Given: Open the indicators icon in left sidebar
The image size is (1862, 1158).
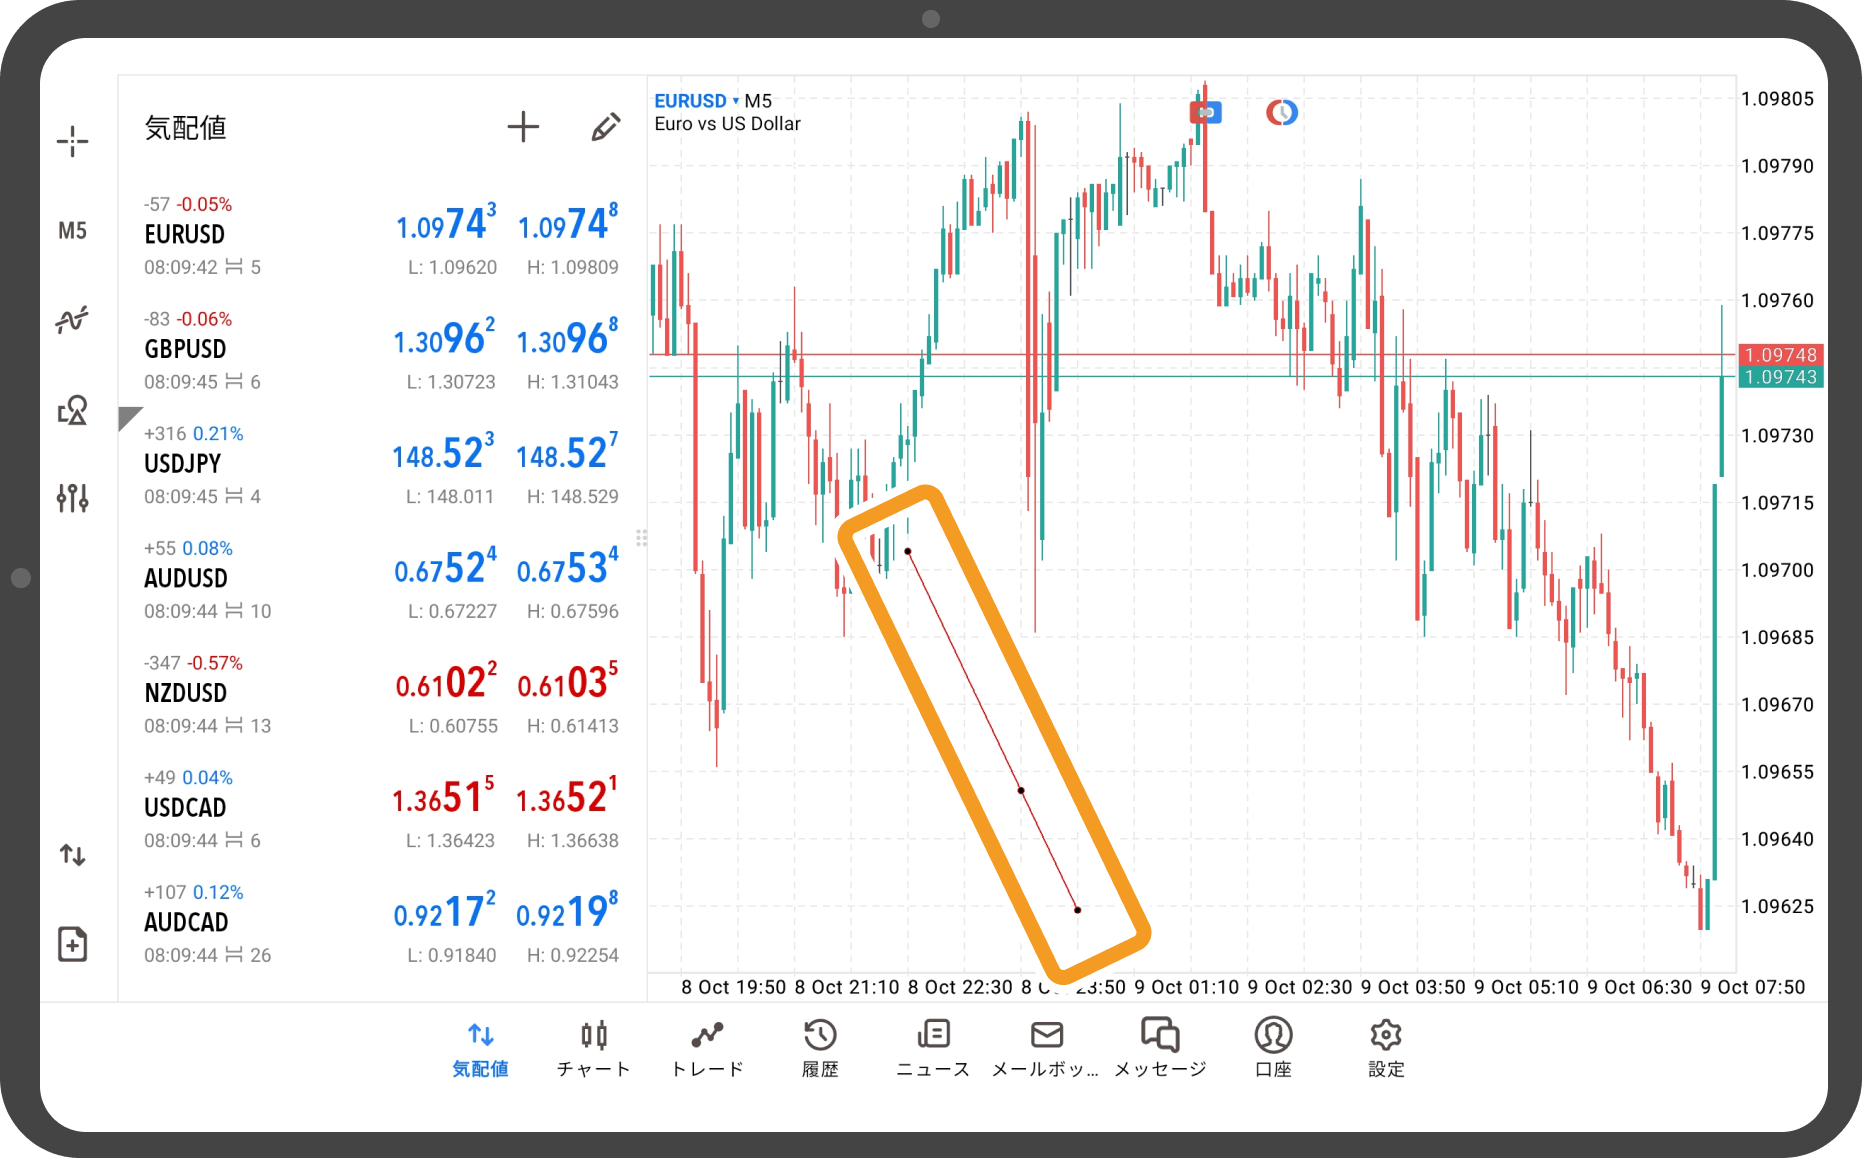Looking at the screenshot, I should point(72,320).
